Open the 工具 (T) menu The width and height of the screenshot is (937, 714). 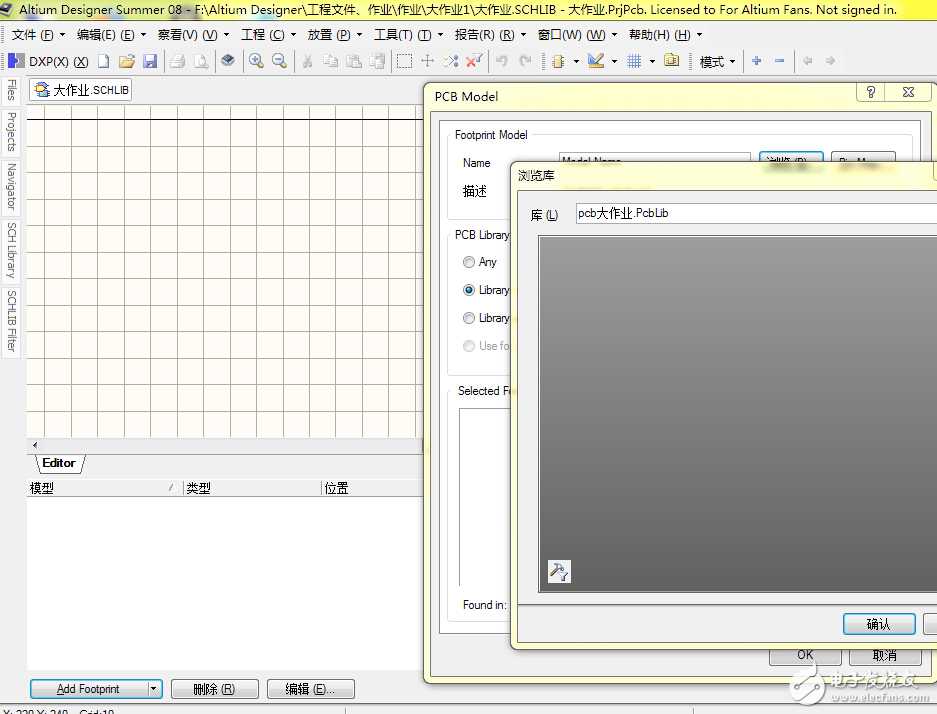[409, 35]
